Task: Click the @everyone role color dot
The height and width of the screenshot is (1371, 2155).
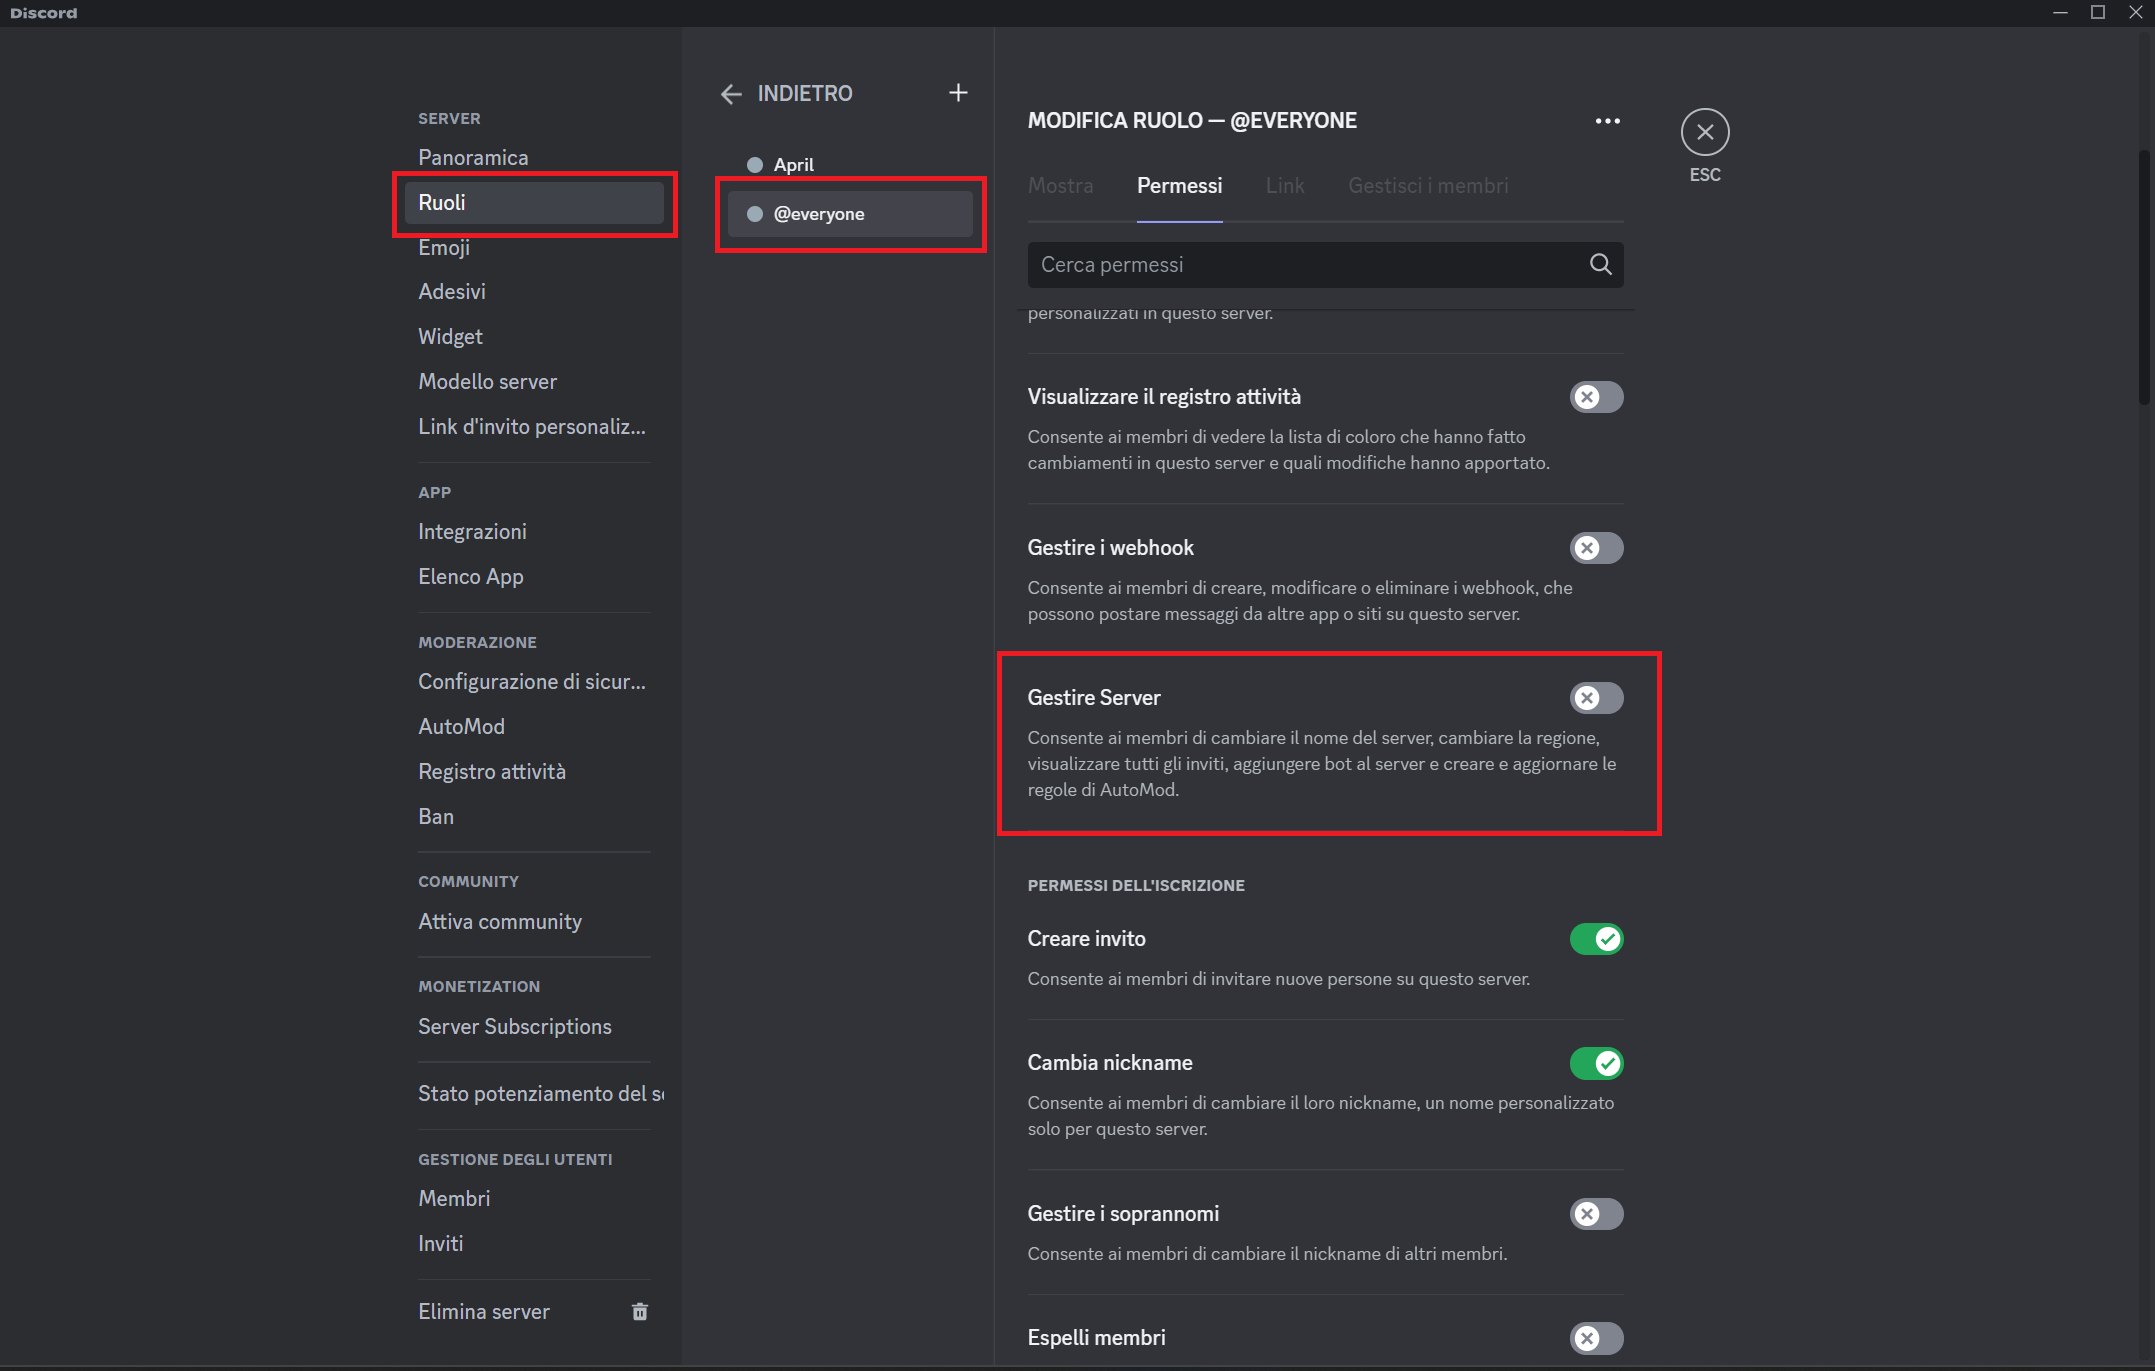Action: 753,213
